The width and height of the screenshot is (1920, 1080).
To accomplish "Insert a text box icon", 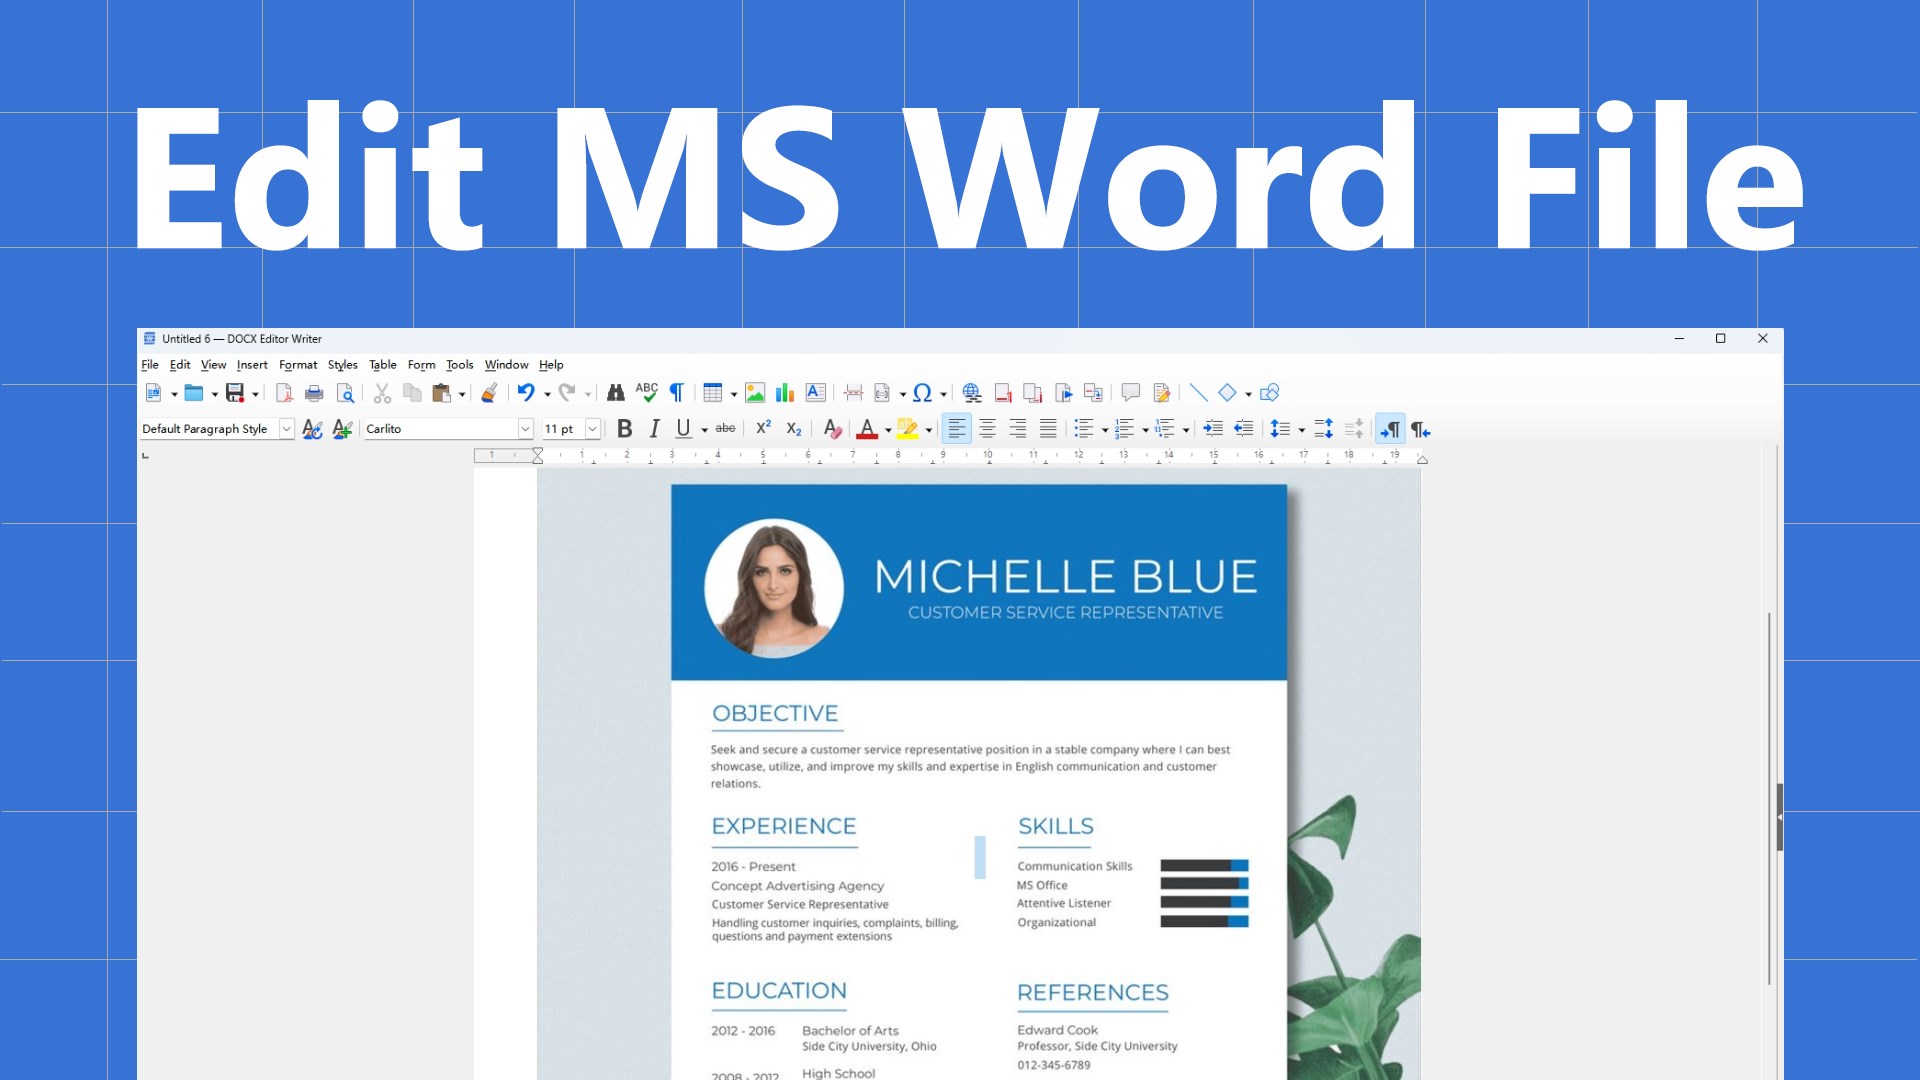I will click(816, 393).
